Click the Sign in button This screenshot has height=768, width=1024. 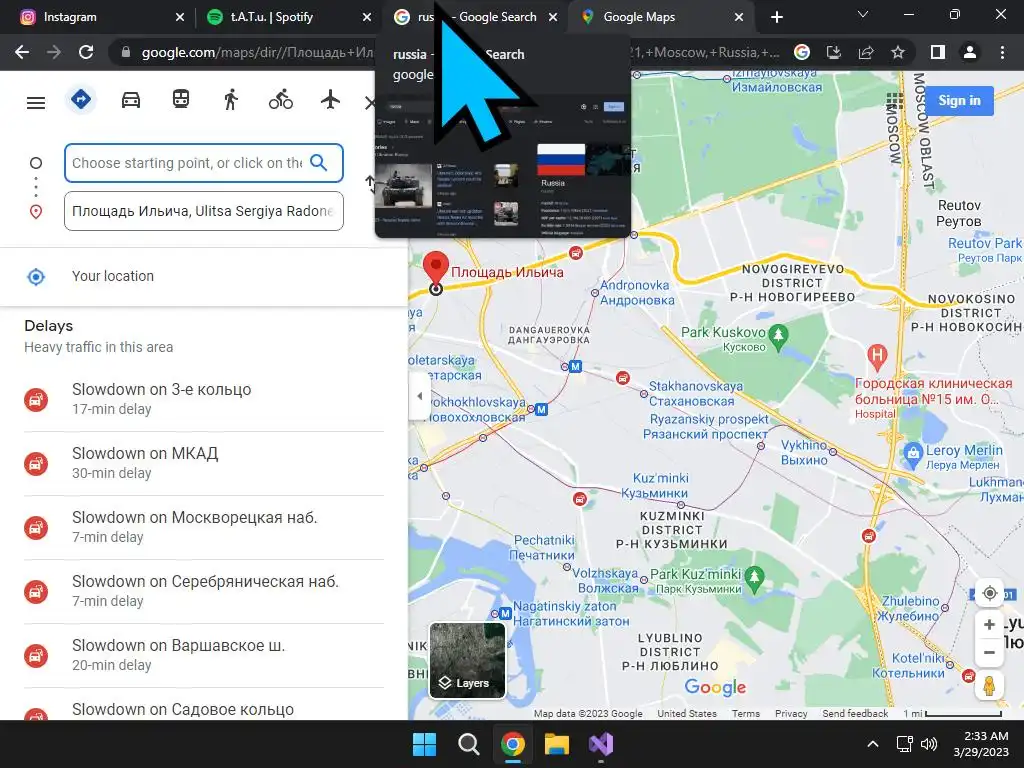pyautogui.click(x=959, y=101)
